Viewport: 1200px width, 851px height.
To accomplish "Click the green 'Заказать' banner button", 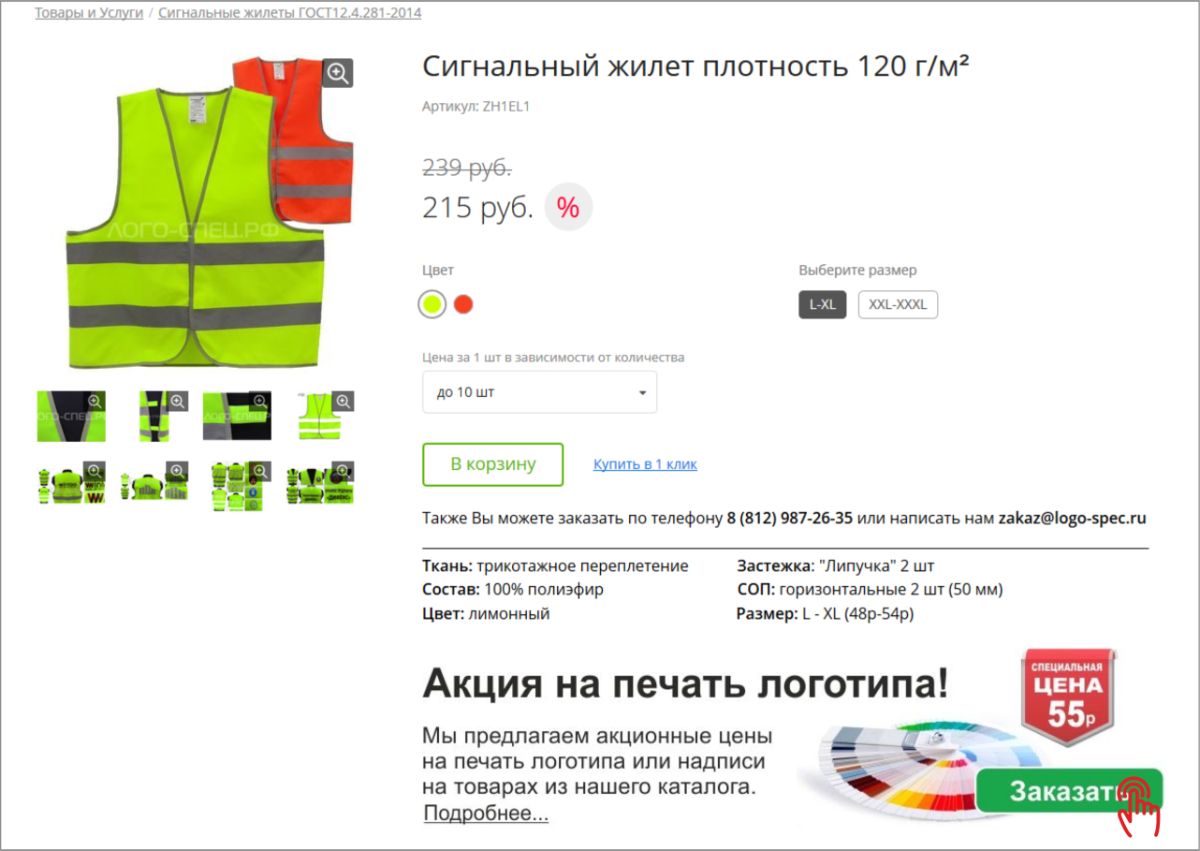I will [1069, 791].
